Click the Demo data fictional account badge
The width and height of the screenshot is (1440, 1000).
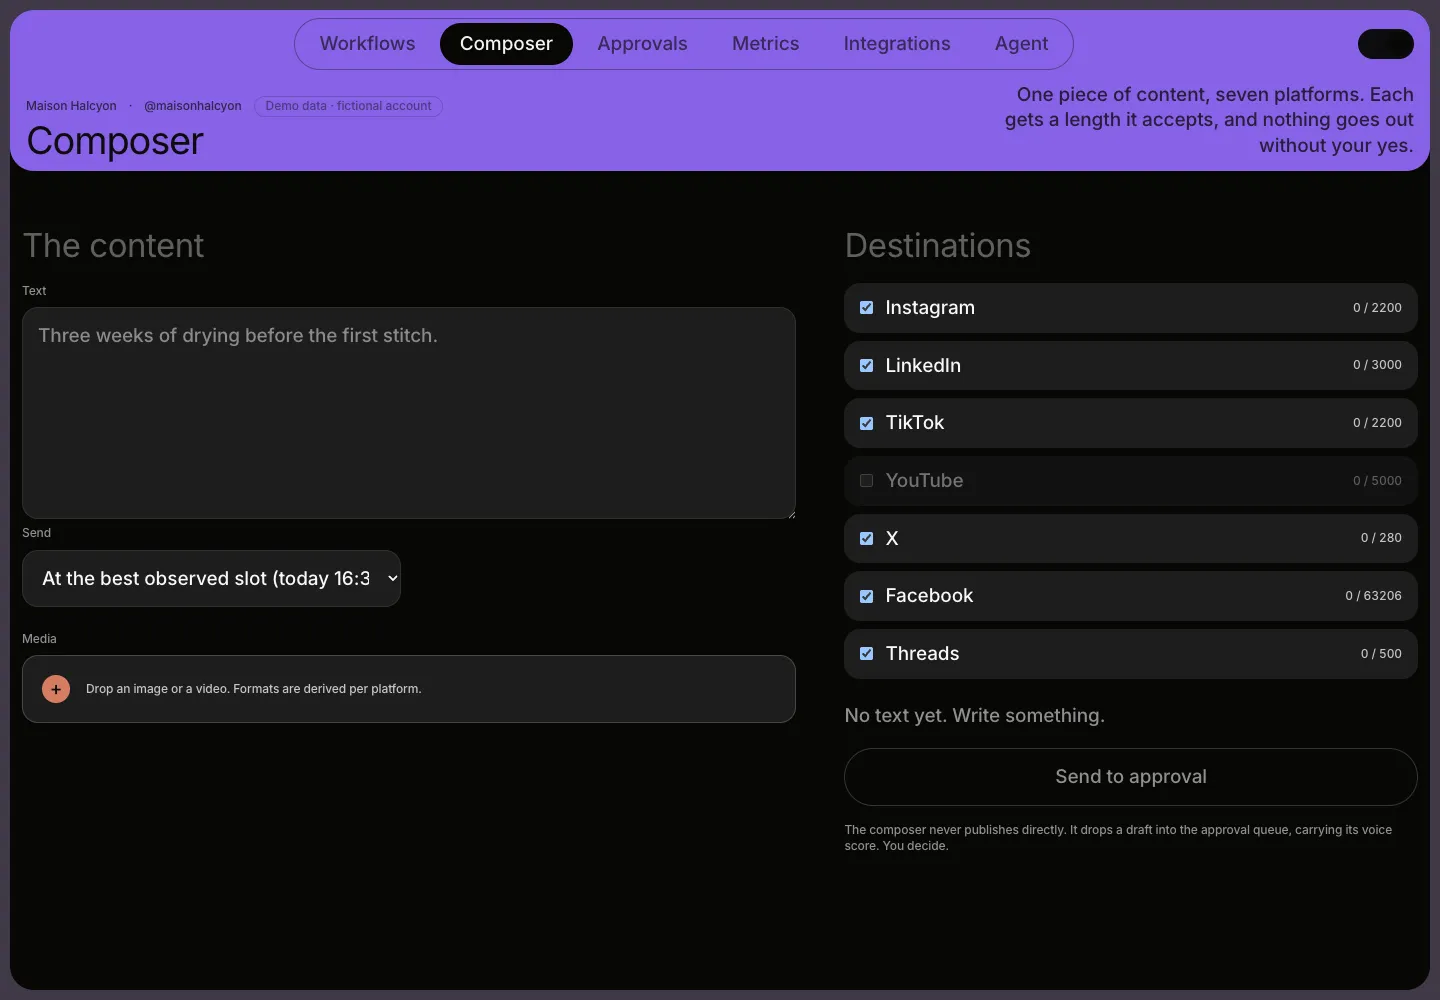(348, 106)
